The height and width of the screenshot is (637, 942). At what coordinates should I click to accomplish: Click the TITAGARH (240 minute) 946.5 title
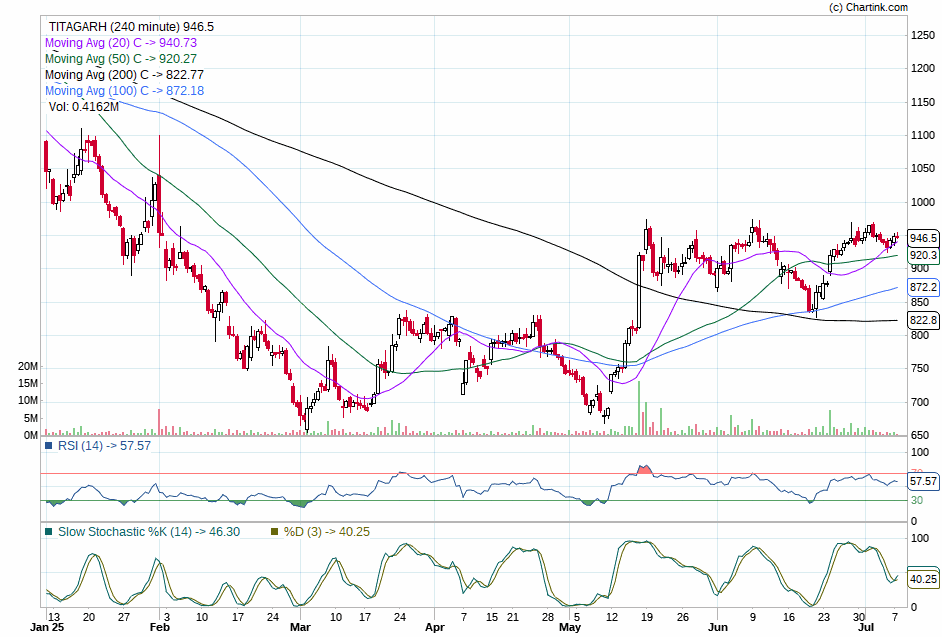[x=131, y=27]
